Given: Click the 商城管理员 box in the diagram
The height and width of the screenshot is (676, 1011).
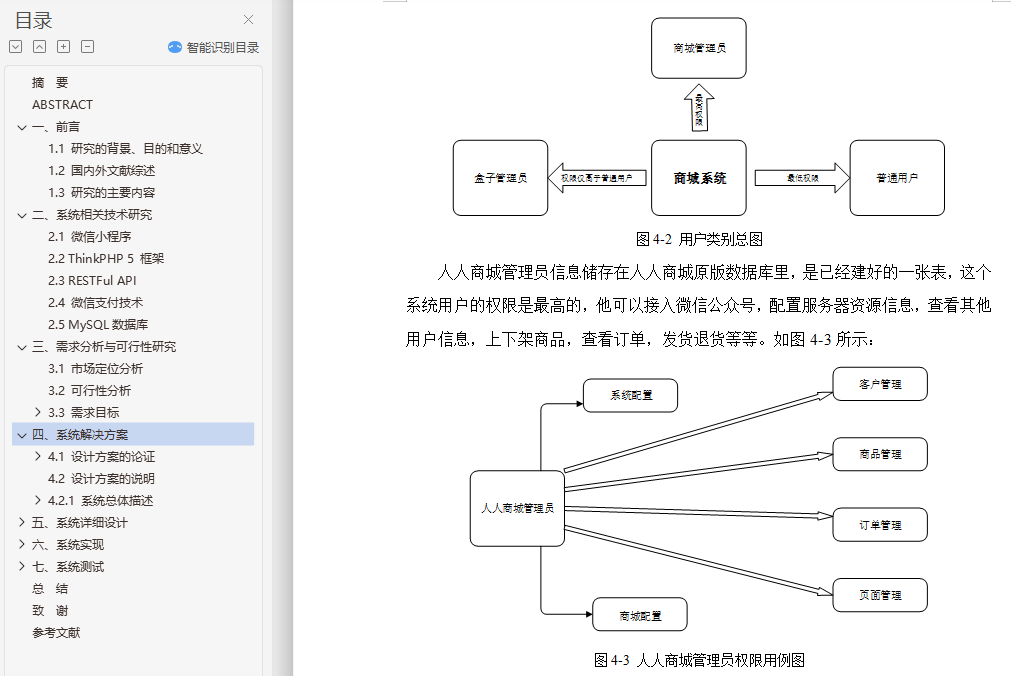Looking at the screenshot, I should pos(699,48).
